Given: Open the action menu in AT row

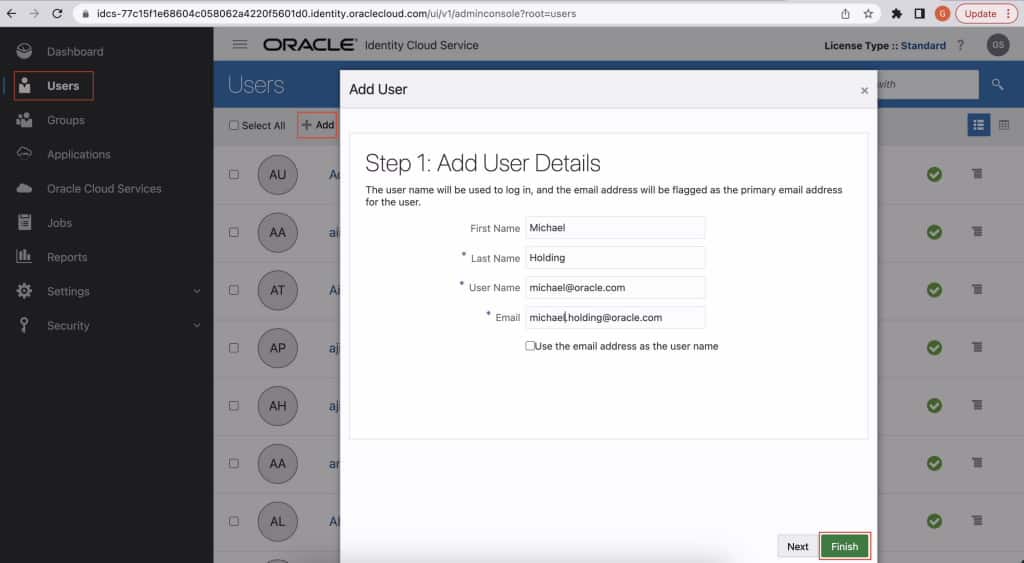Looking at the screenshot, I should coord(977,289).
